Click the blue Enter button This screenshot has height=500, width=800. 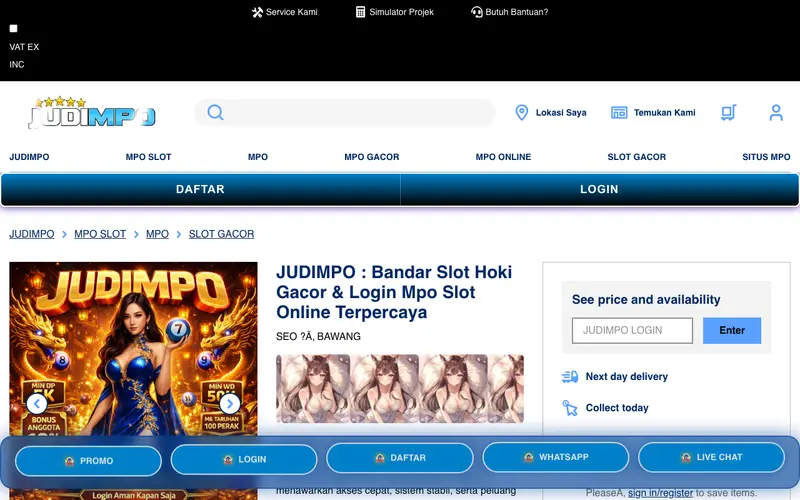[x=732, y=330]
